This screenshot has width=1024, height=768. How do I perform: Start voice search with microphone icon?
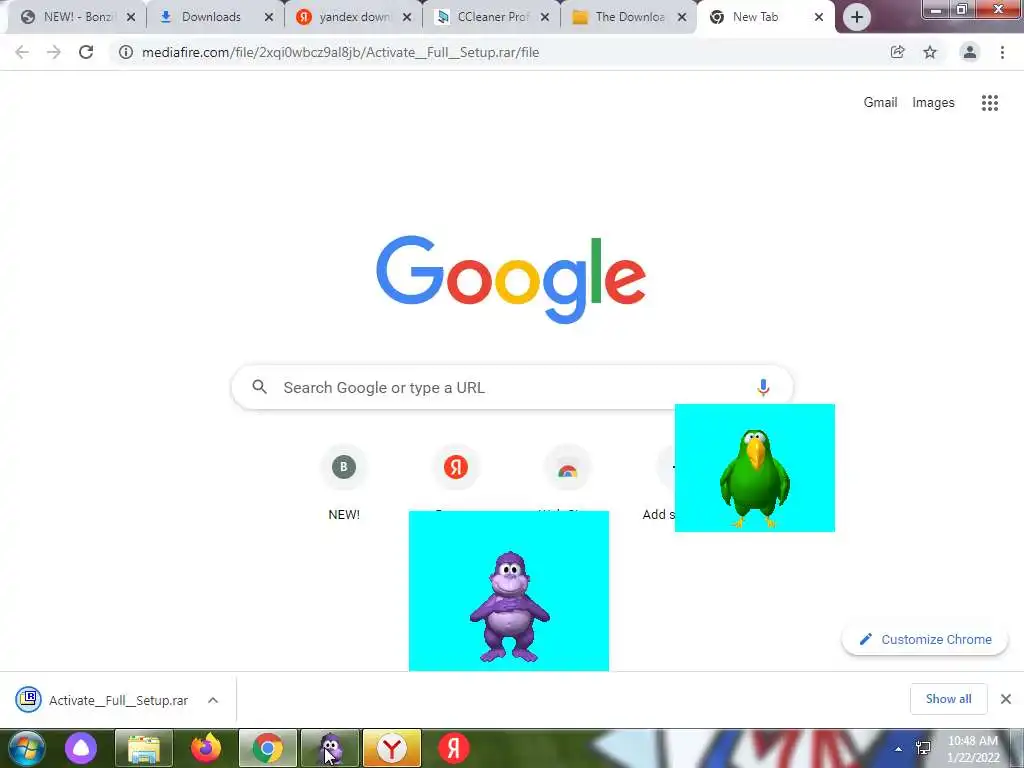763,387
